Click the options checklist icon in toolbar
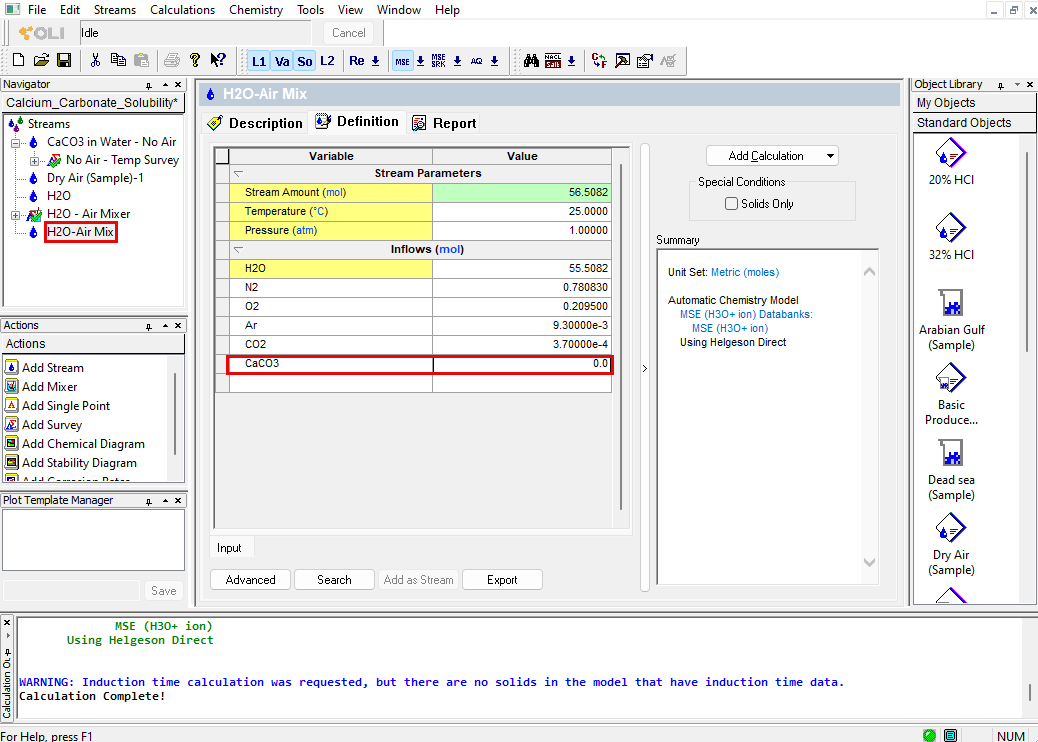 (x=645, y=61)
